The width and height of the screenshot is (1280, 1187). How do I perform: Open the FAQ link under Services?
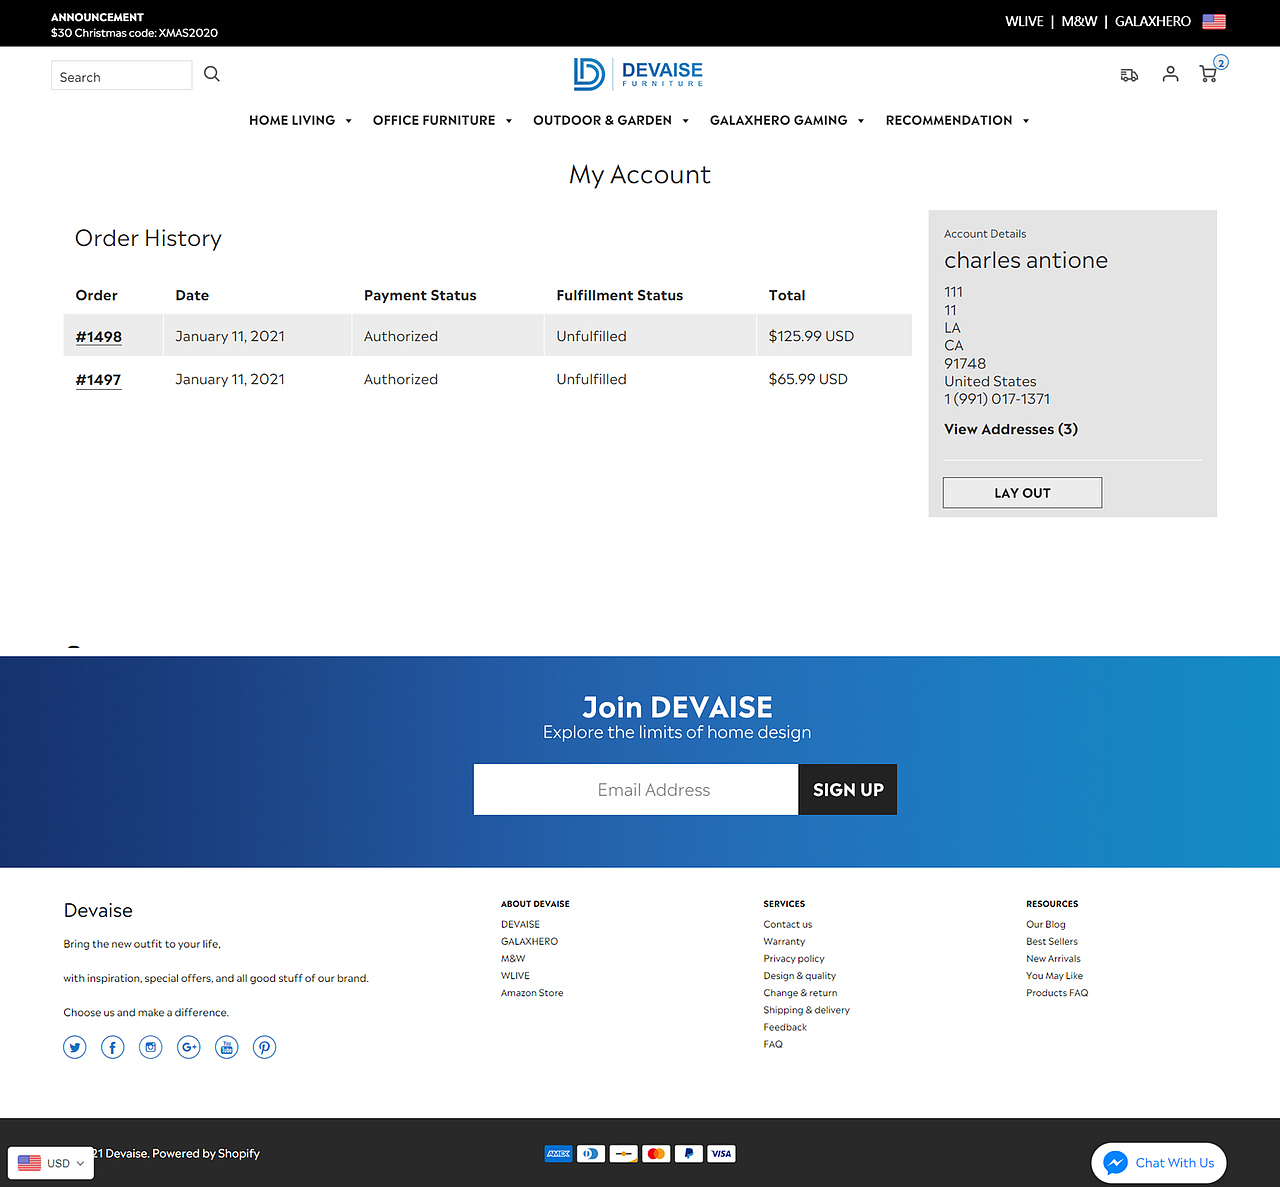tap(773, 1044)
